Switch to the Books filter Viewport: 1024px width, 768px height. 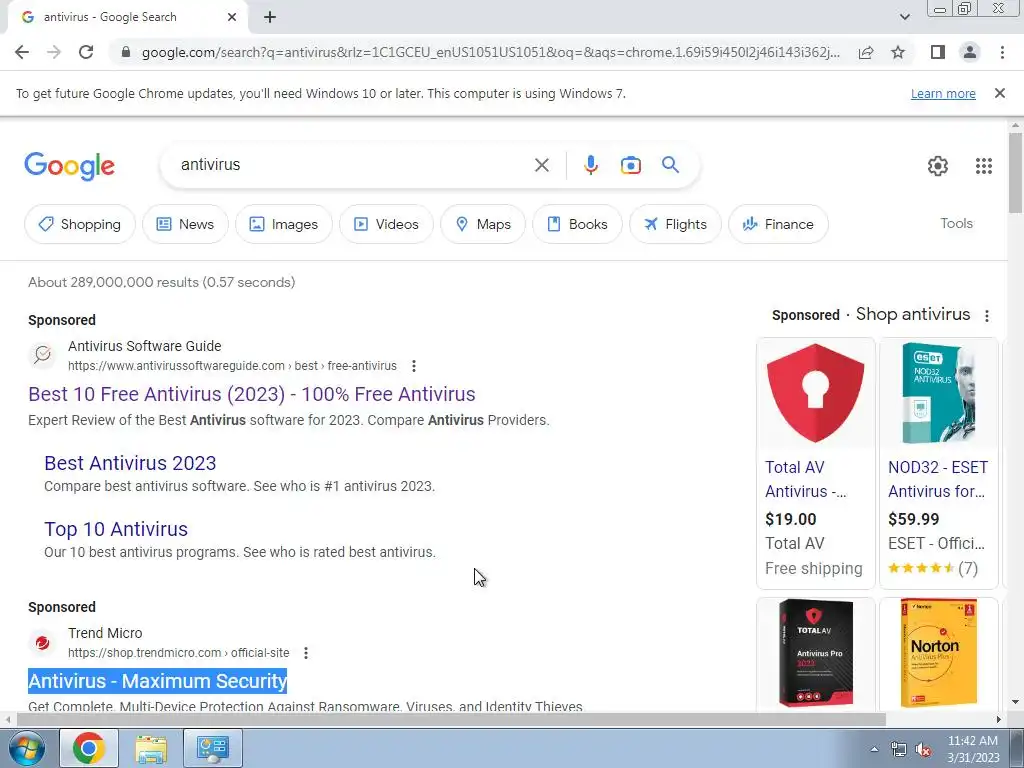[x=577, y=224]
